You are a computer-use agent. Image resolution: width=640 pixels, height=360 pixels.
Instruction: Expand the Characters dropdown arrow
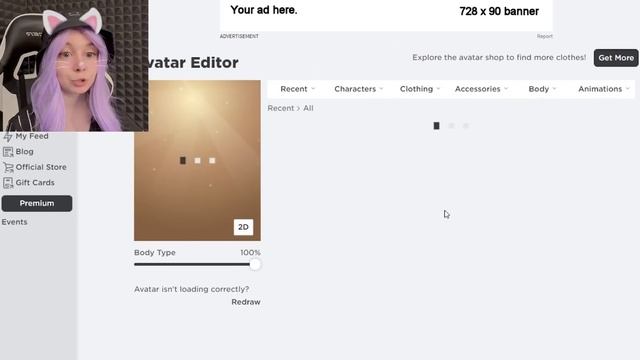[381, 89]
